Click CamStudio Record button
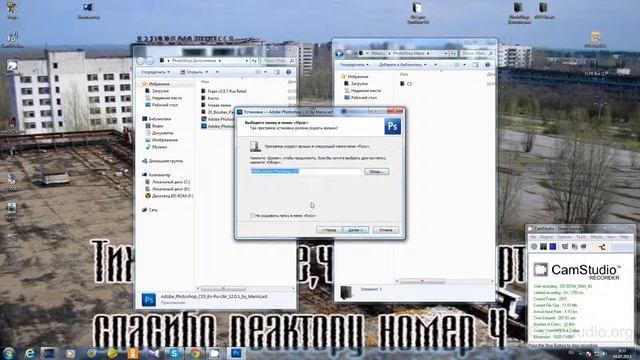This screenshot has height=360, width=640. [534, 247]
